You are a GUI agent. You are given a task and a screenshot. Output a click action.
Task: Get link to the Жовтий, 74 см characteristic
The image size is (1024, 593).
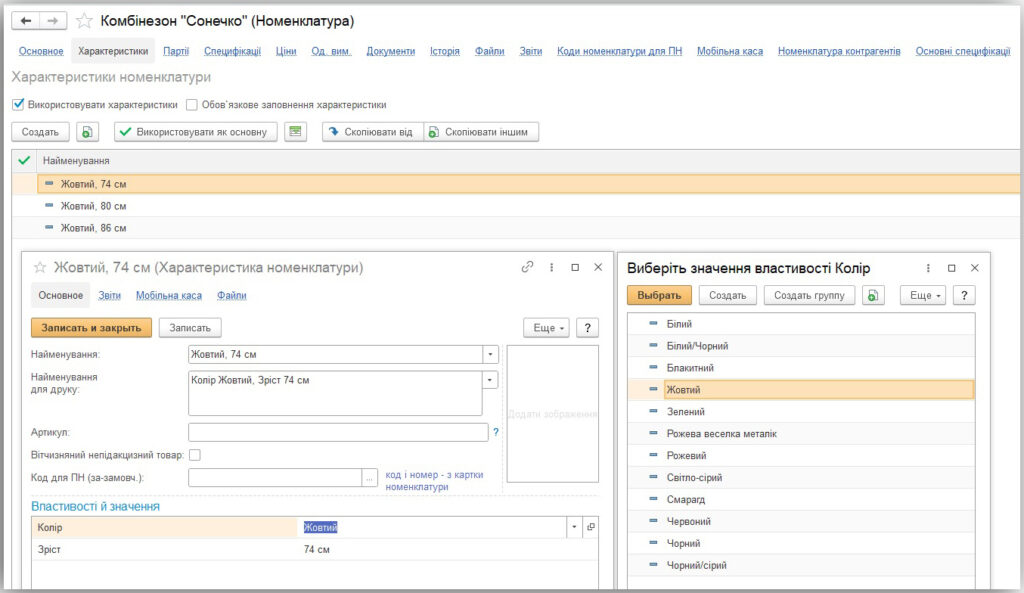tap(527, 268)
